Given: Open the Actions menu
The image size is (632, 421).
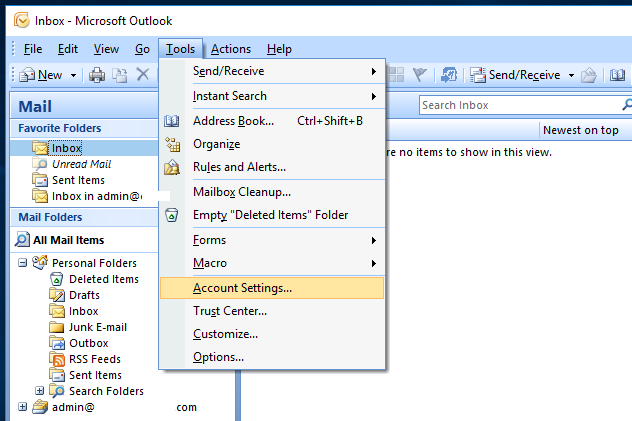Looking at the screenshot, I should point(231,49).
